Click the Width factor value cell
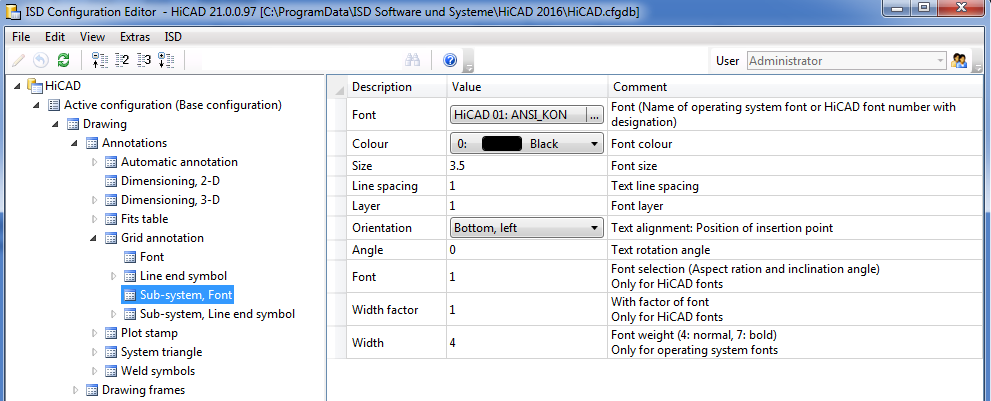991x401 pixels. [x=527, y=309]
